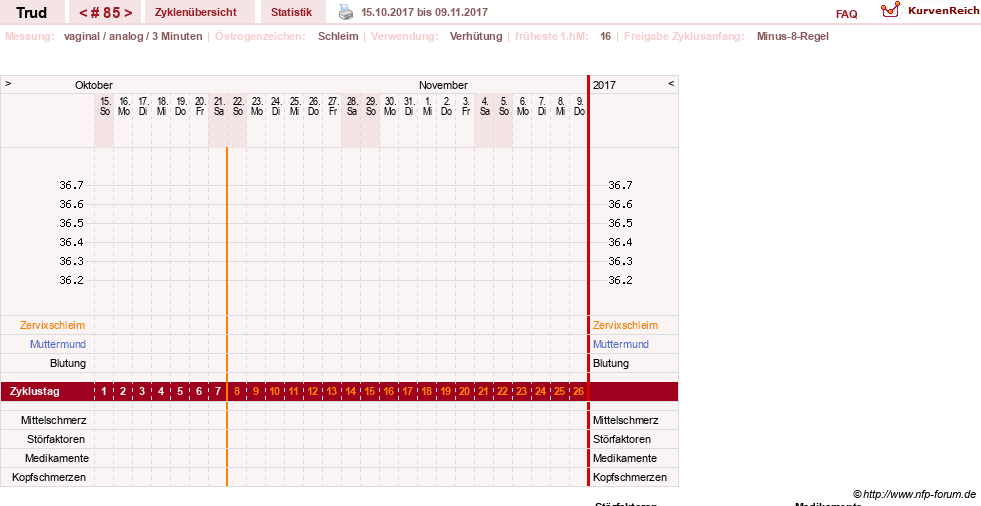Click the left 36.7 temperature label
The width and height of the screenshot is (981, 506).
coord(71,185)
